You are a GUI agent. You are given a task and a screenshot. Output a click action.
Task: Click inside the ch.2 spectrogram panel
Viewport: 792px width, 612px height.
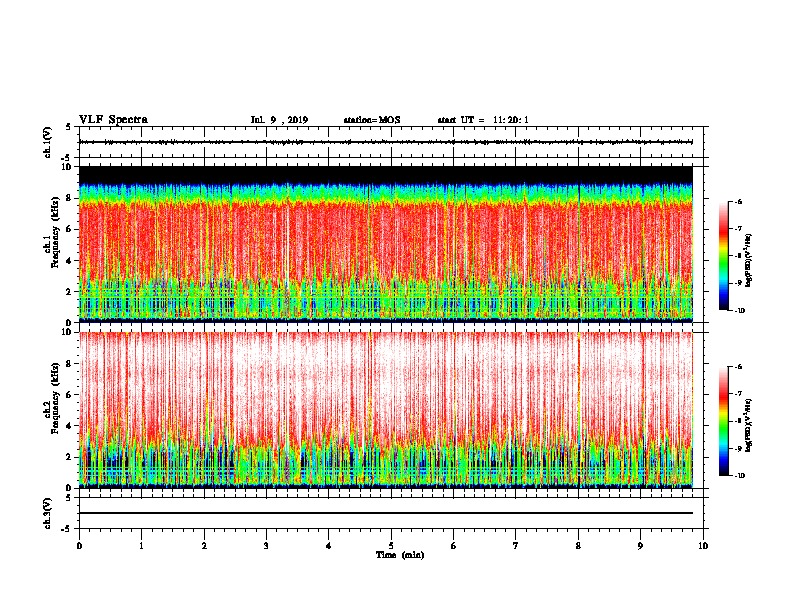(x=386, y=410)
